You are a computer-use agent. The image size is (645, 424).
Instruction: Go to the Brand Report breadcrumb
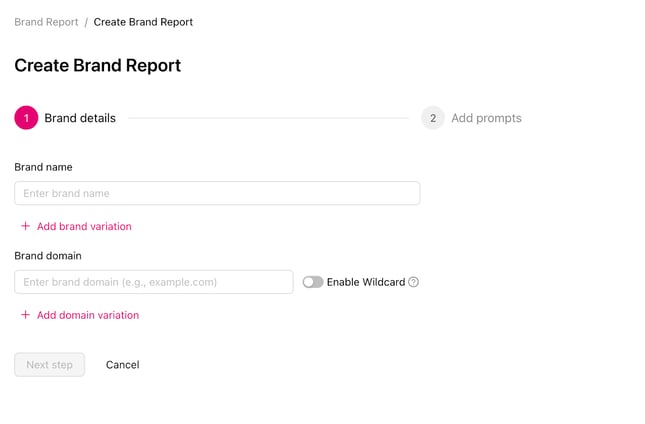pyautogui.click(x=46, y=22)
